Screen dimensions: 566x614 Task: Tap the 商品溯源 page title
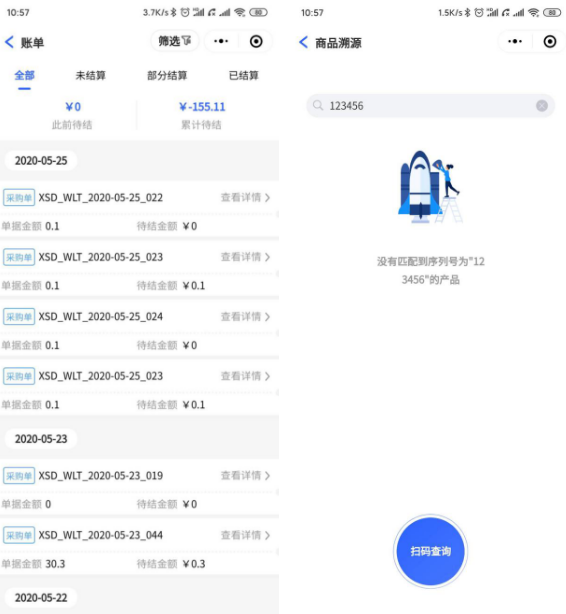[338, 43]
